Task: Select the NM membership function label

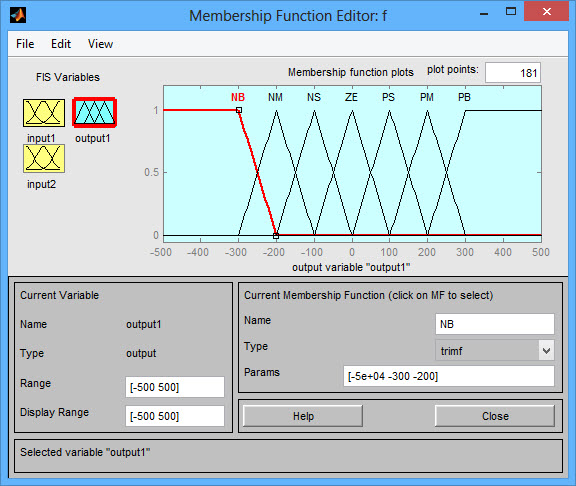Action: 275,97
